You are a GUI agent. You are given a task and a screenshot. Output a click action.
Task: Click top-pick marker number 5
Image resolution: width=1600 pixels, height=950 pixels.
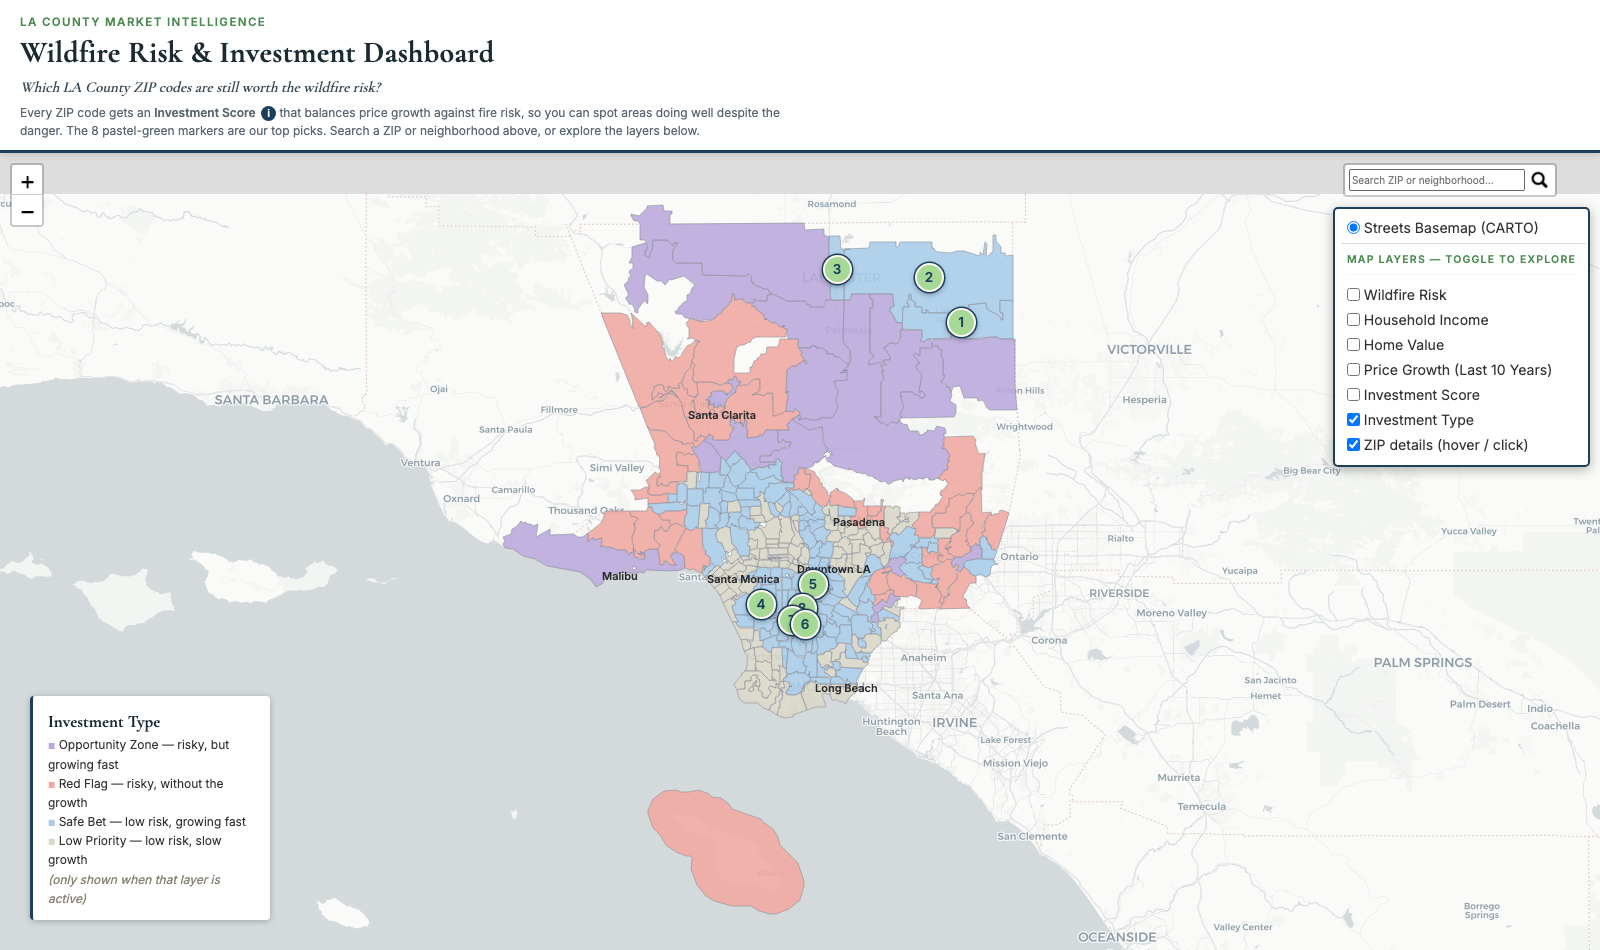[813, 584]
